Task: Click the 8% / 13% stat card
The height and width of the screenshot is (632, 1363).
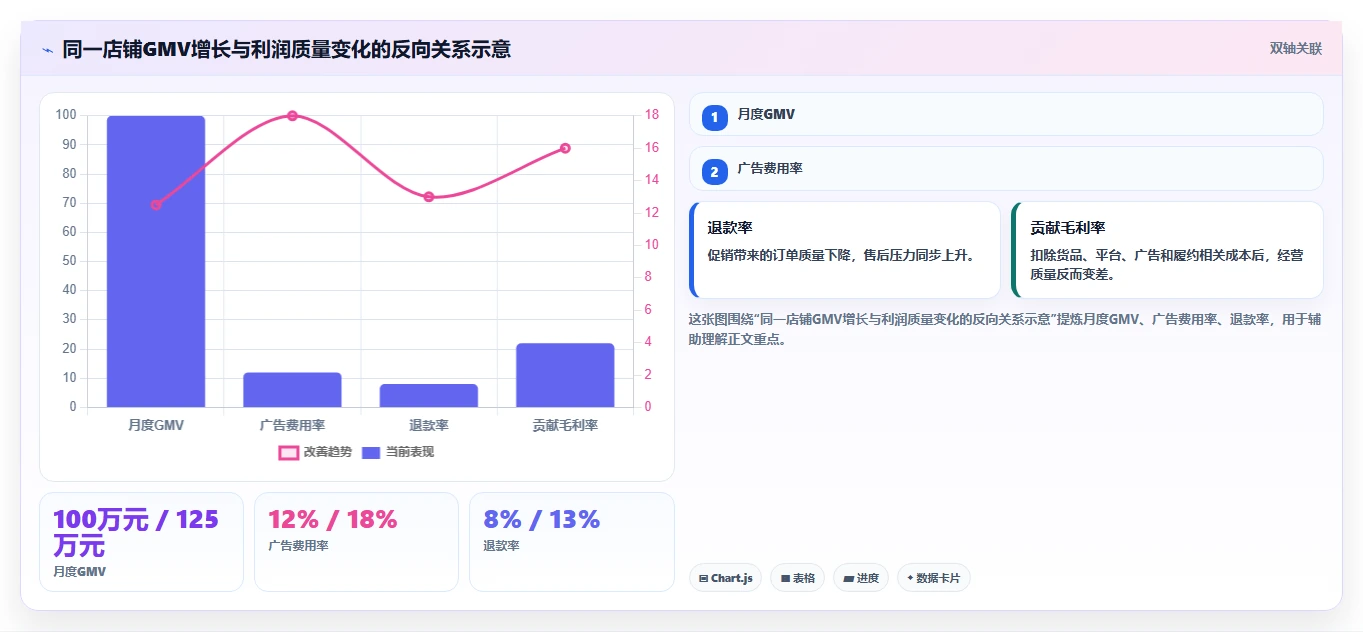Action: [x=572, y=542]
